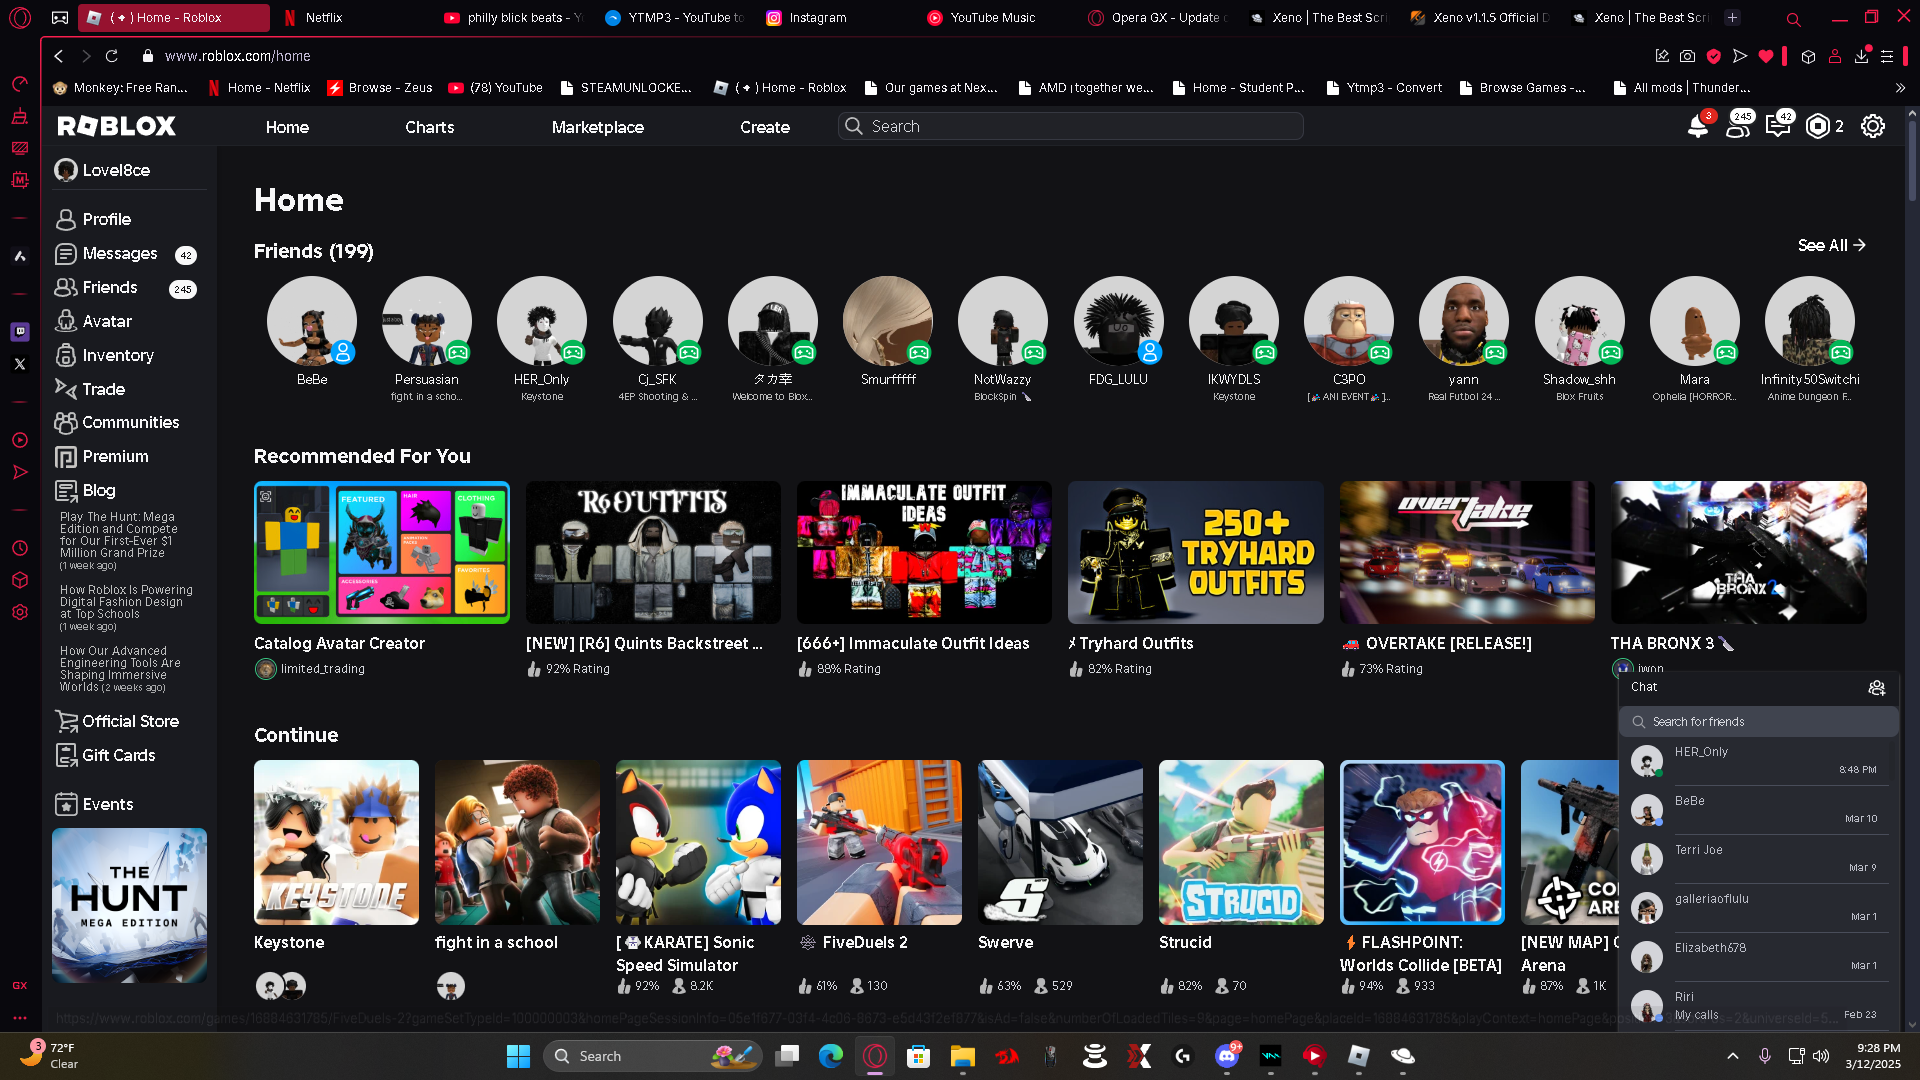Open the Profile sidebar icon
The height and width of the screenshot is (1080, 1920).
(x=66, y=219)
